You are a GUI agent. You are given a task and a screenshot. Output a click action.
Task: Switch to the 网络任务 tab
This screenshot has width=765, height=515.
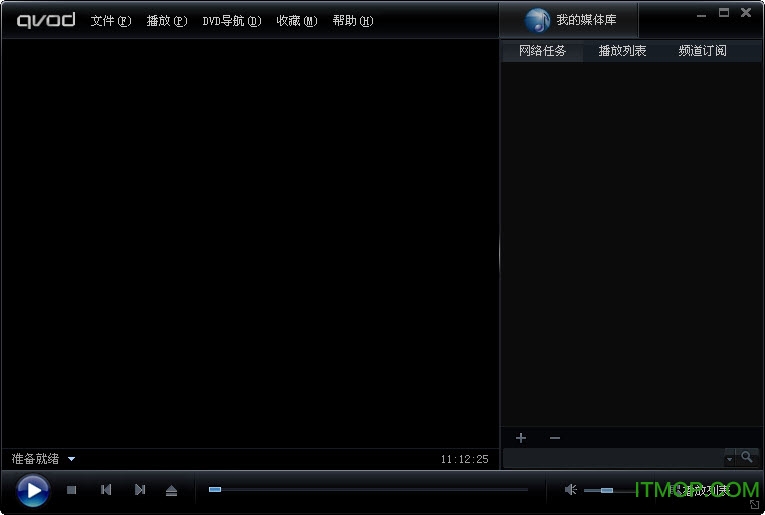(x=542, y=51)
